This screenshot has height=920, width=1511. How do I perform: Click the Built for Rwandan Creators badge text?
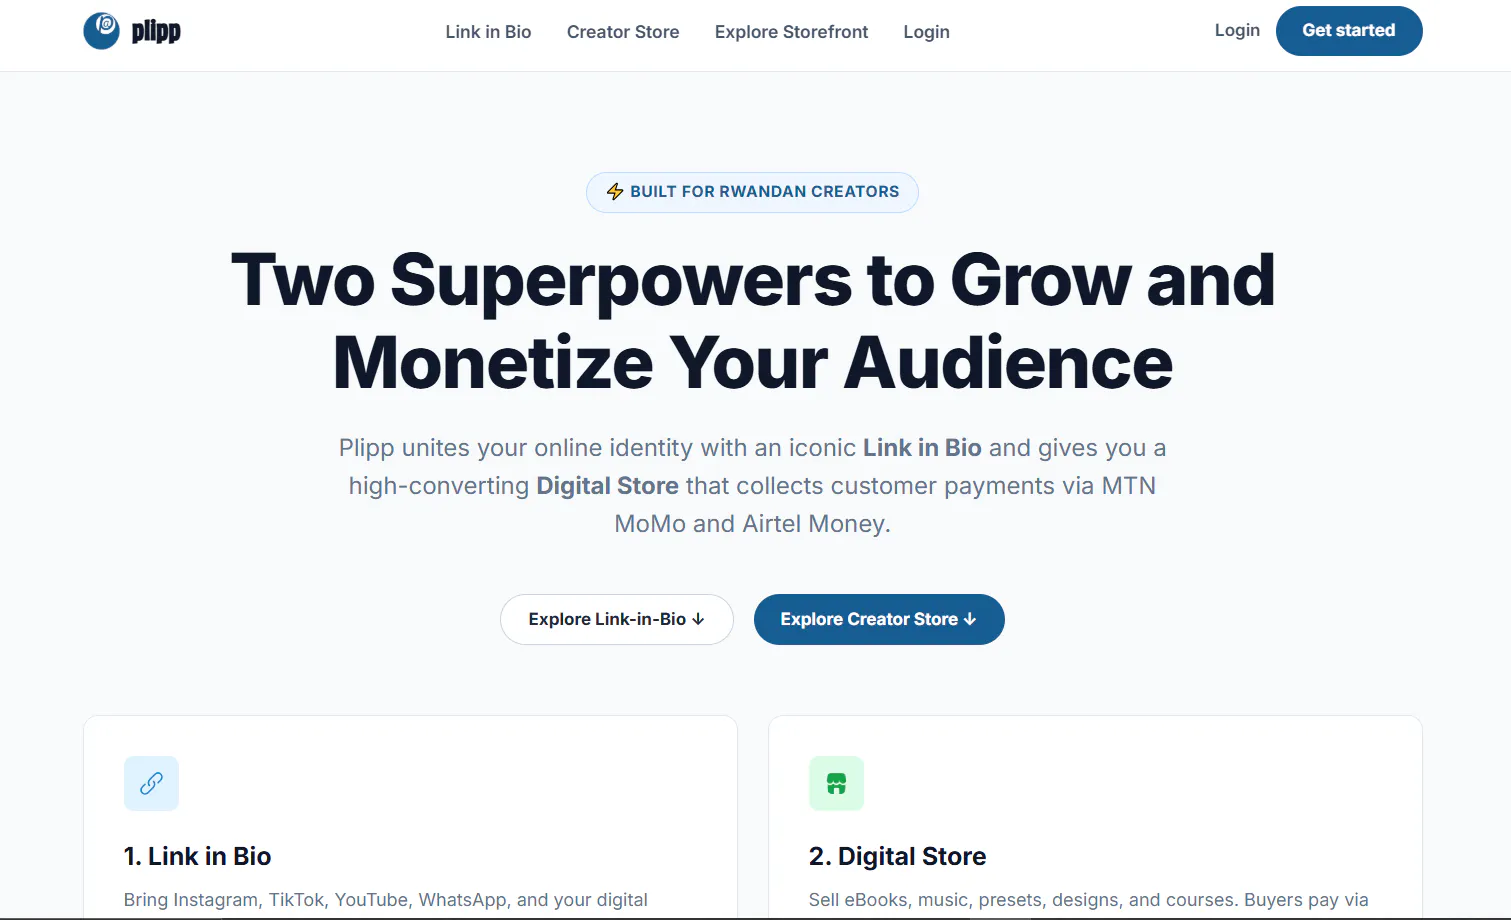[765, 192]
